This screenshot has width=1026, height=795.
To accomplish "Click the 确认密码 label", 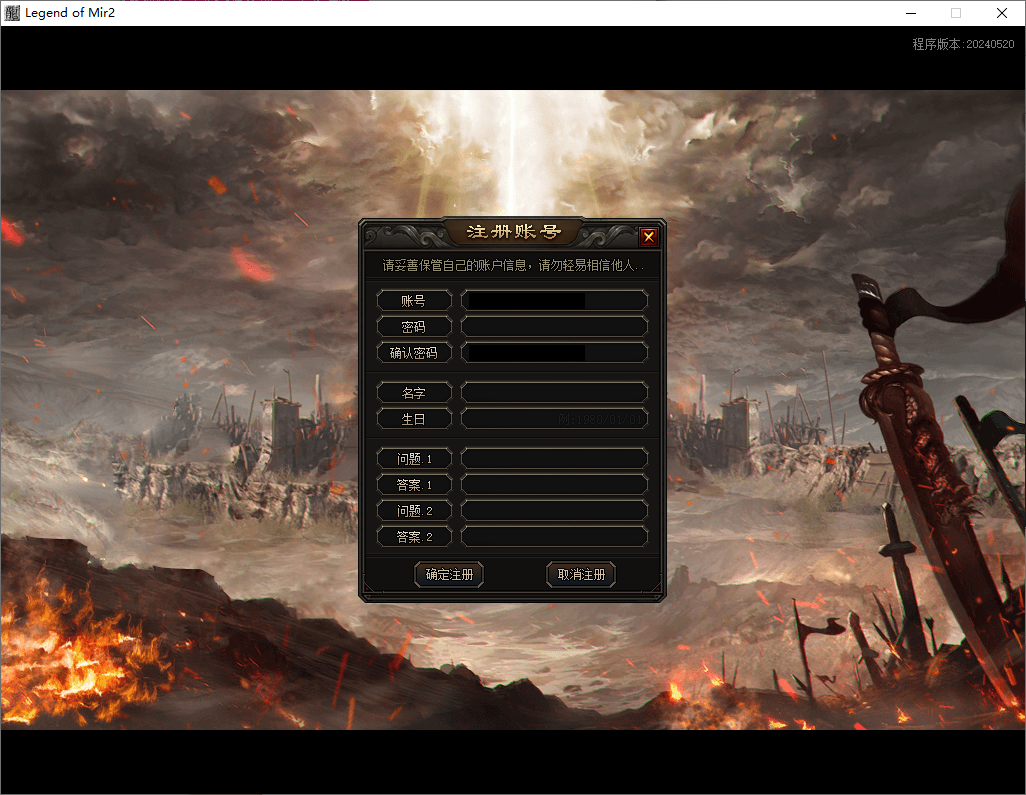I will click(x=414, y=353).
